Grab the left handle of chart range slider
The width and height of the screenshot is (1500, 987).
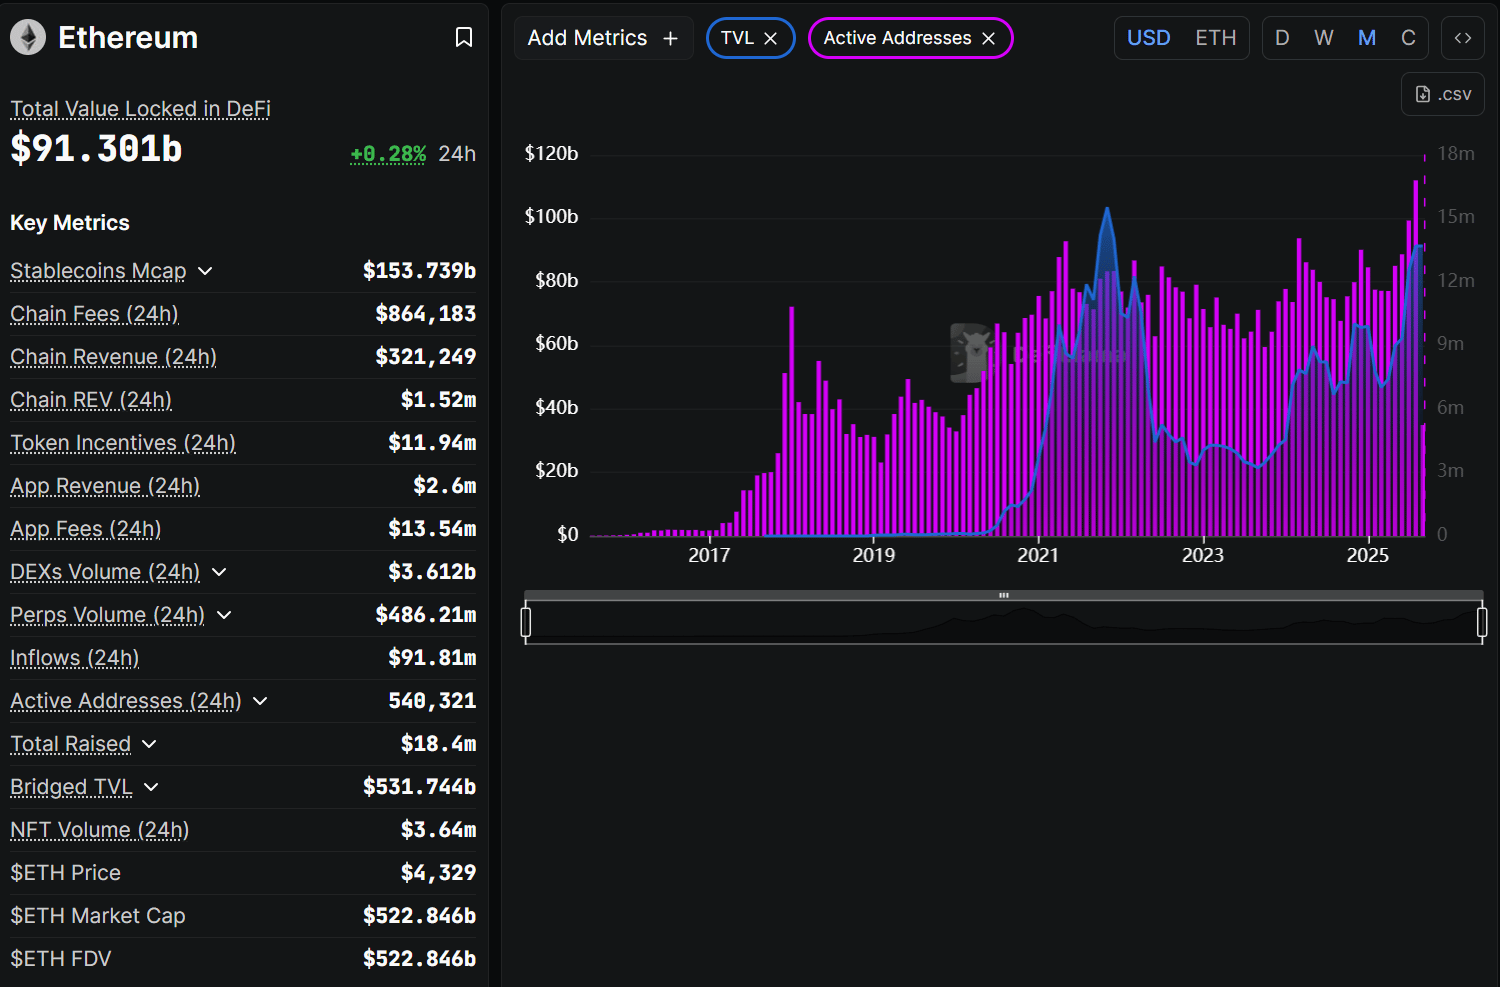(526, 622)
